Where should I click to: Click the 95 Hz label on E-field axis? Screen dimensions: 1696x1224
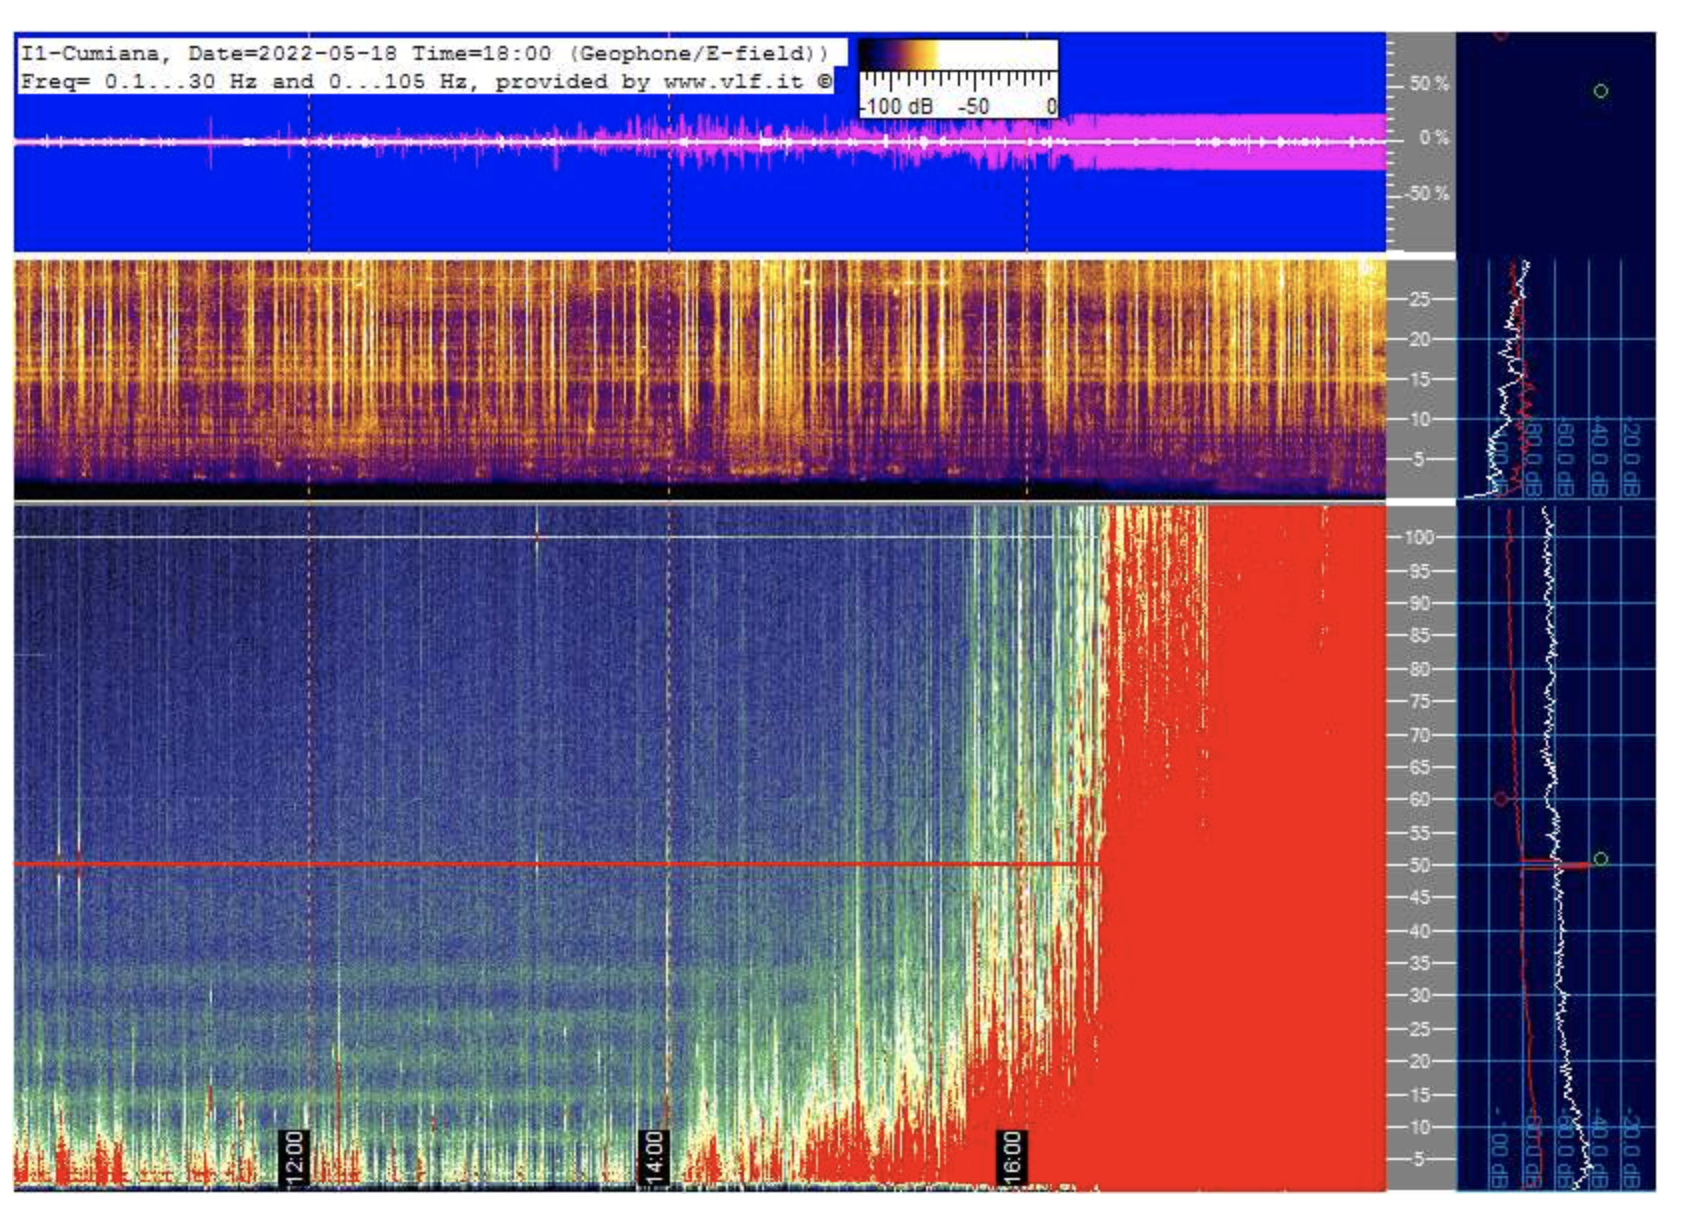click(x=1420, y=571)
